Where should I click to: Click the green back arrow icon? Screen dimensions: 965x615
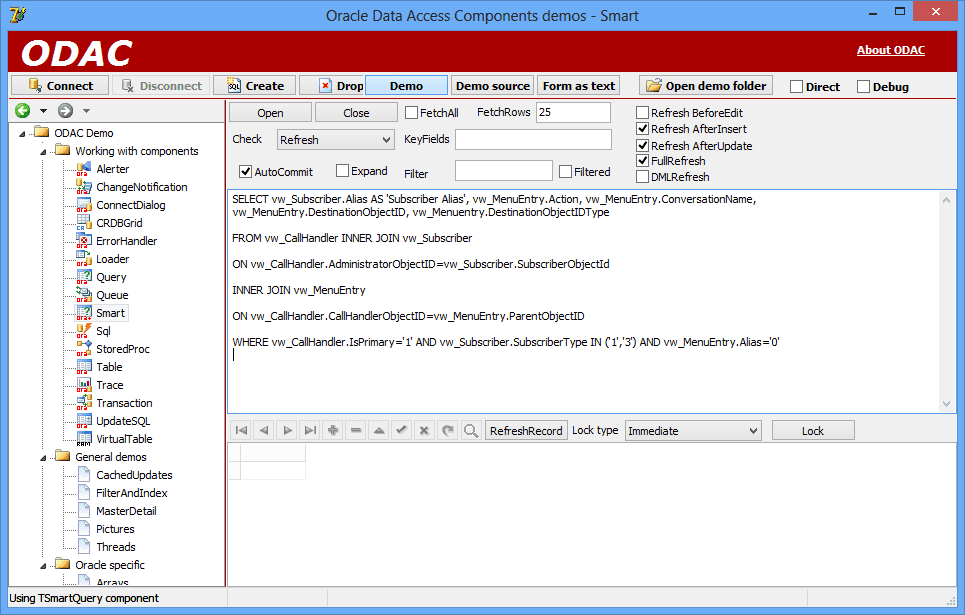click(23, 111)
